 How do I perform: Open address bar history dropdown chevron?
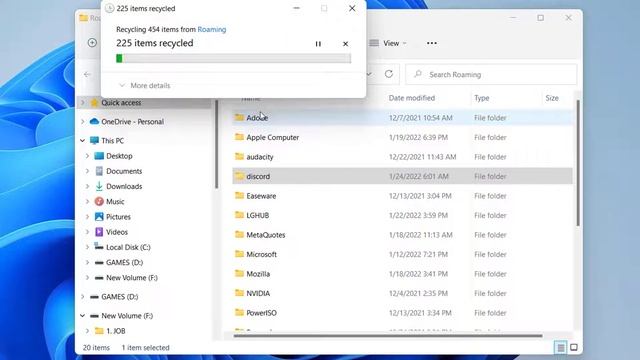click(369, 74)
